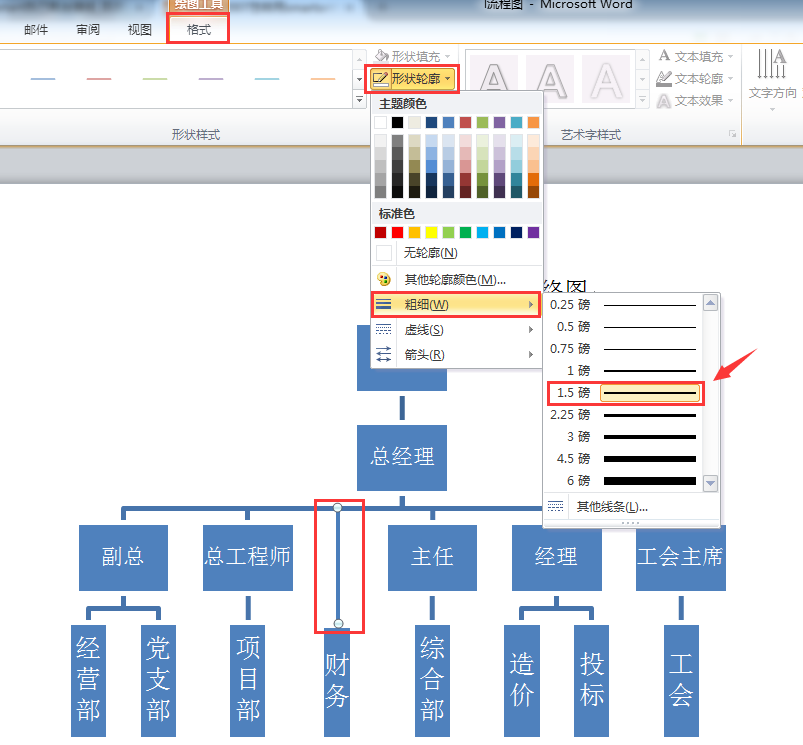This screenshot has height=745, width=803.
Task: Click the 文本填充 icon
Action: click(x=664, y=55)
